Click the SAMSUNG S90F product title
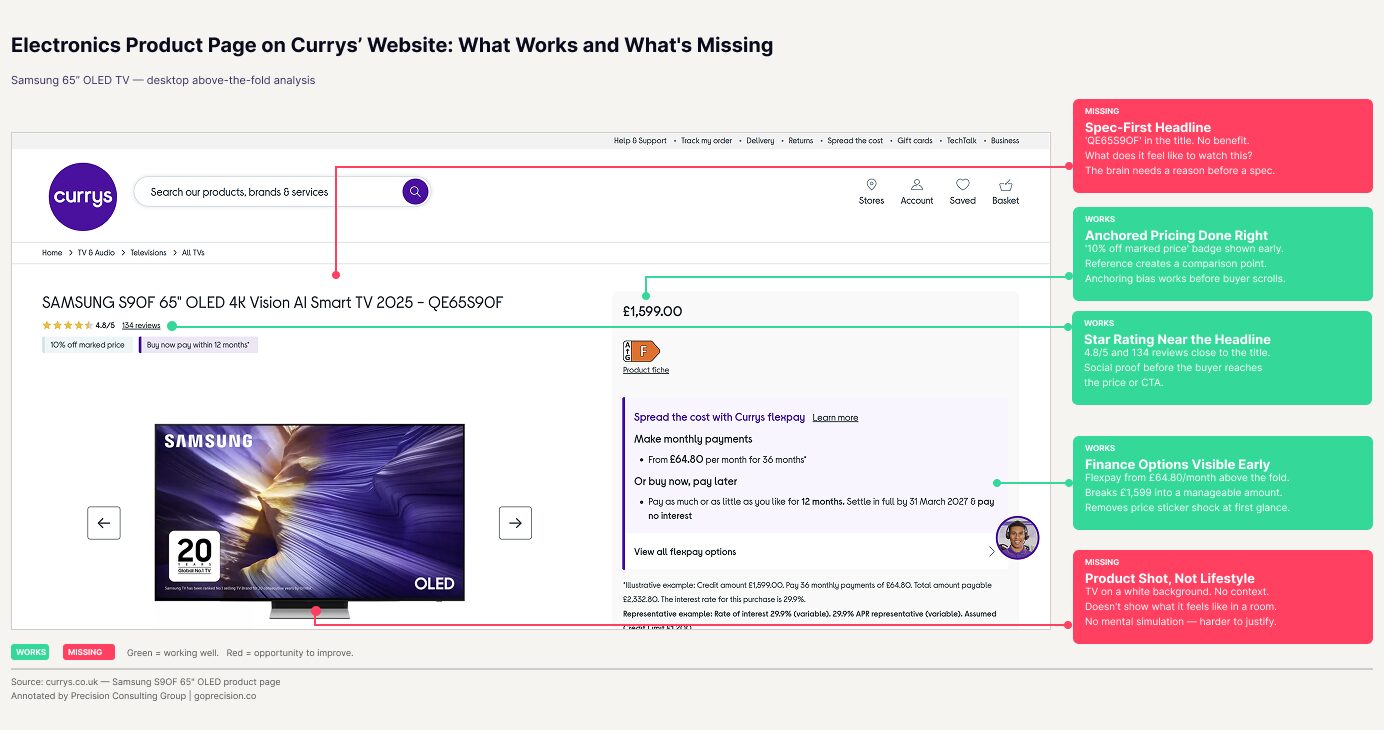 pos(272,302)
